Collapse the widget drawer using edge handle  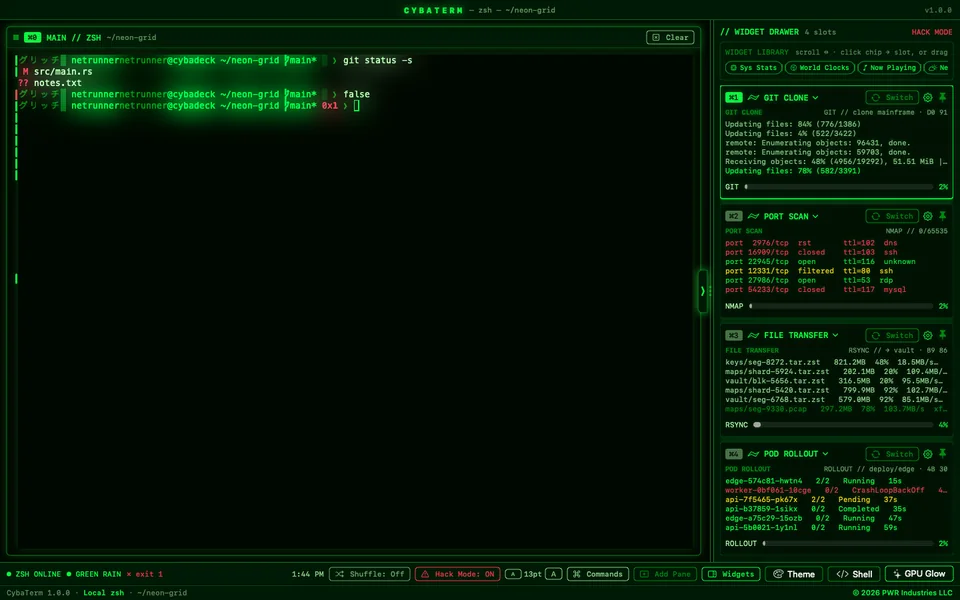pos(703,291)
